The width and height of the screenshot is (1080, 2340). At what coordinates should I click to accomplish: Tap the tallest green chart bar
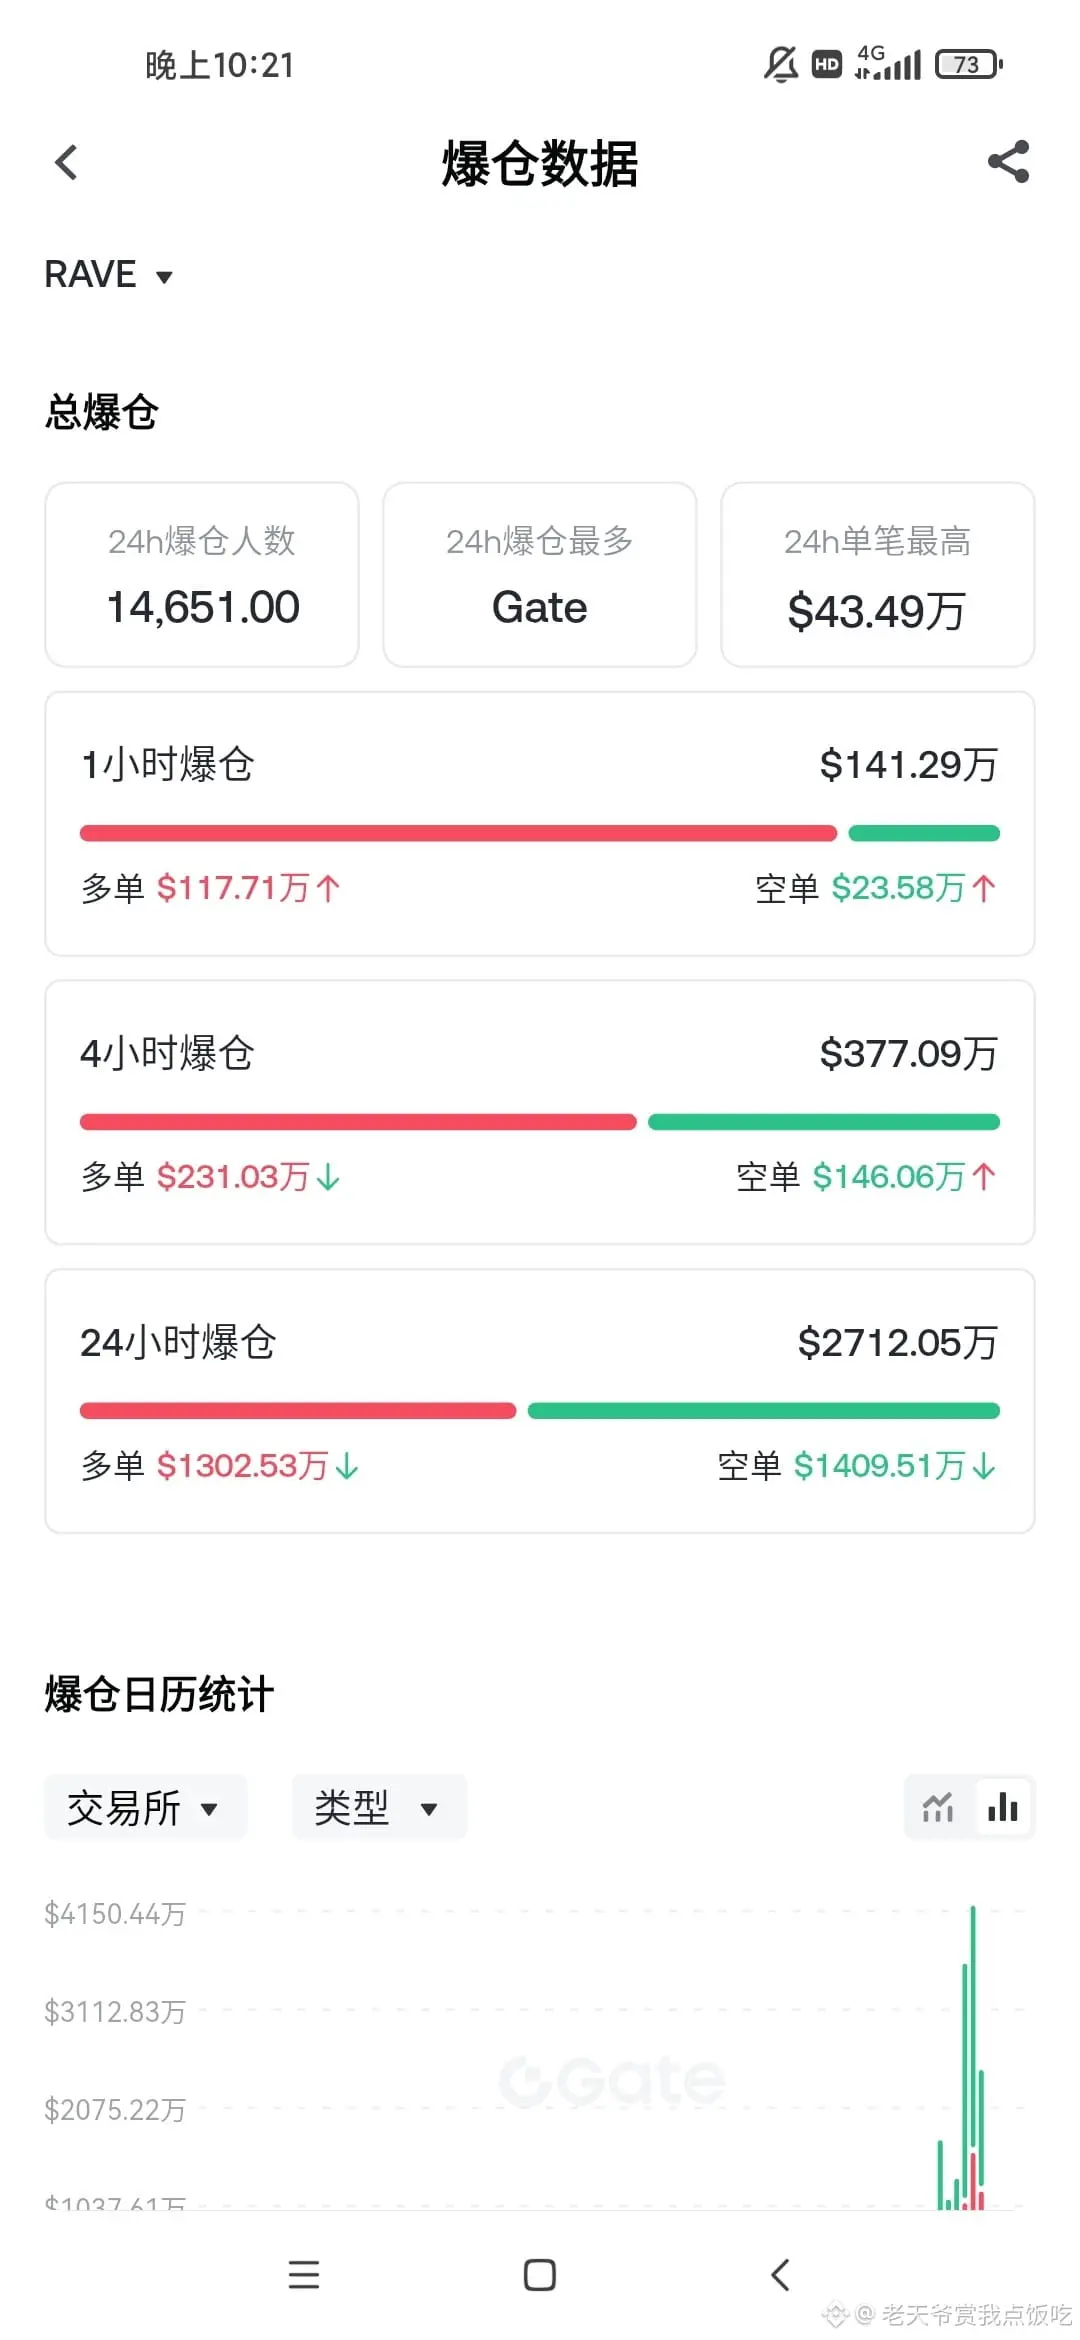pyautogui.click(x=973, y=2056)
